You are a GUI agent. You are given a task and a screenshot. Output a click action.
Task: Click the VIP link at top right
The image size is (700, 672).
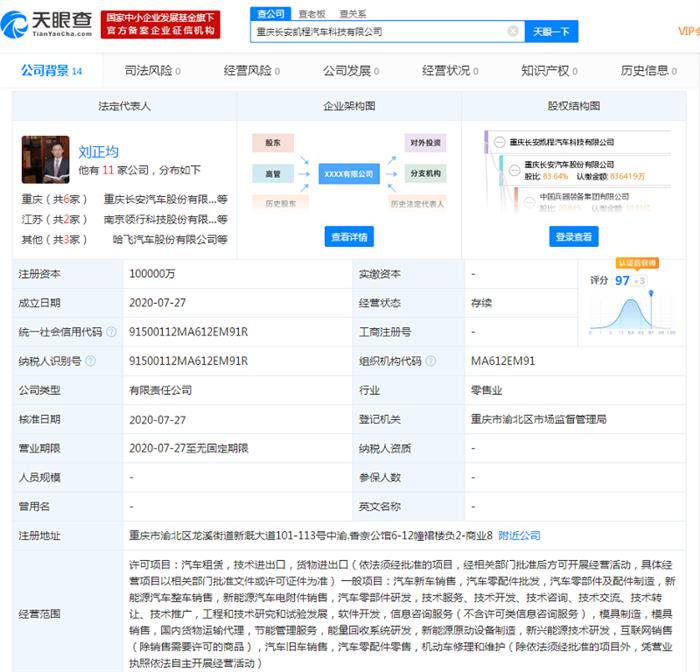point(688,31)
